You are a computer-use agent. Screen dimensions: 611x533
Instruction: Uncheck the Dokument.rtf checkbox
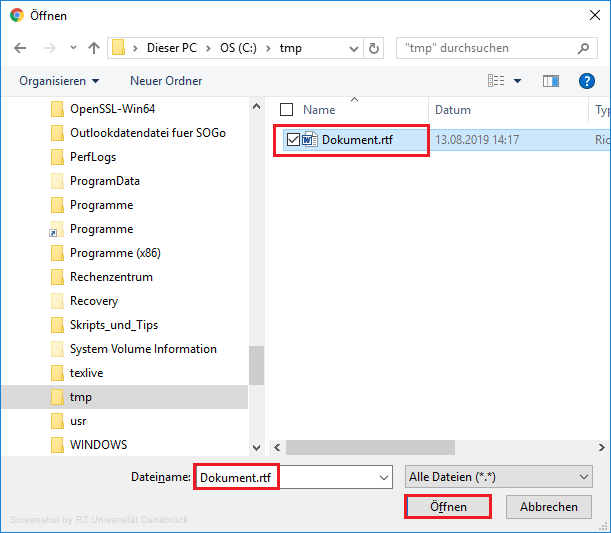click(292, 140)
